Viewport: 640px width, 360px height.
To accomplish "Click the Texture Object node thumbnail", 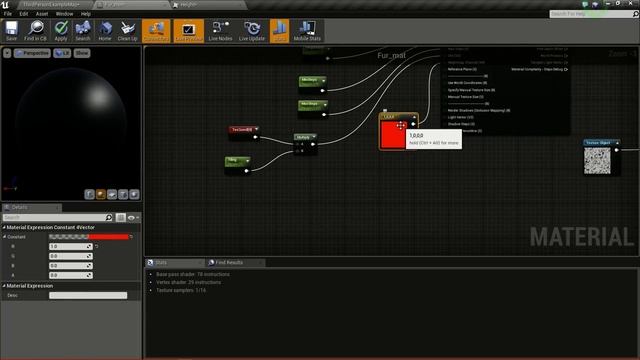I will 597,161.
